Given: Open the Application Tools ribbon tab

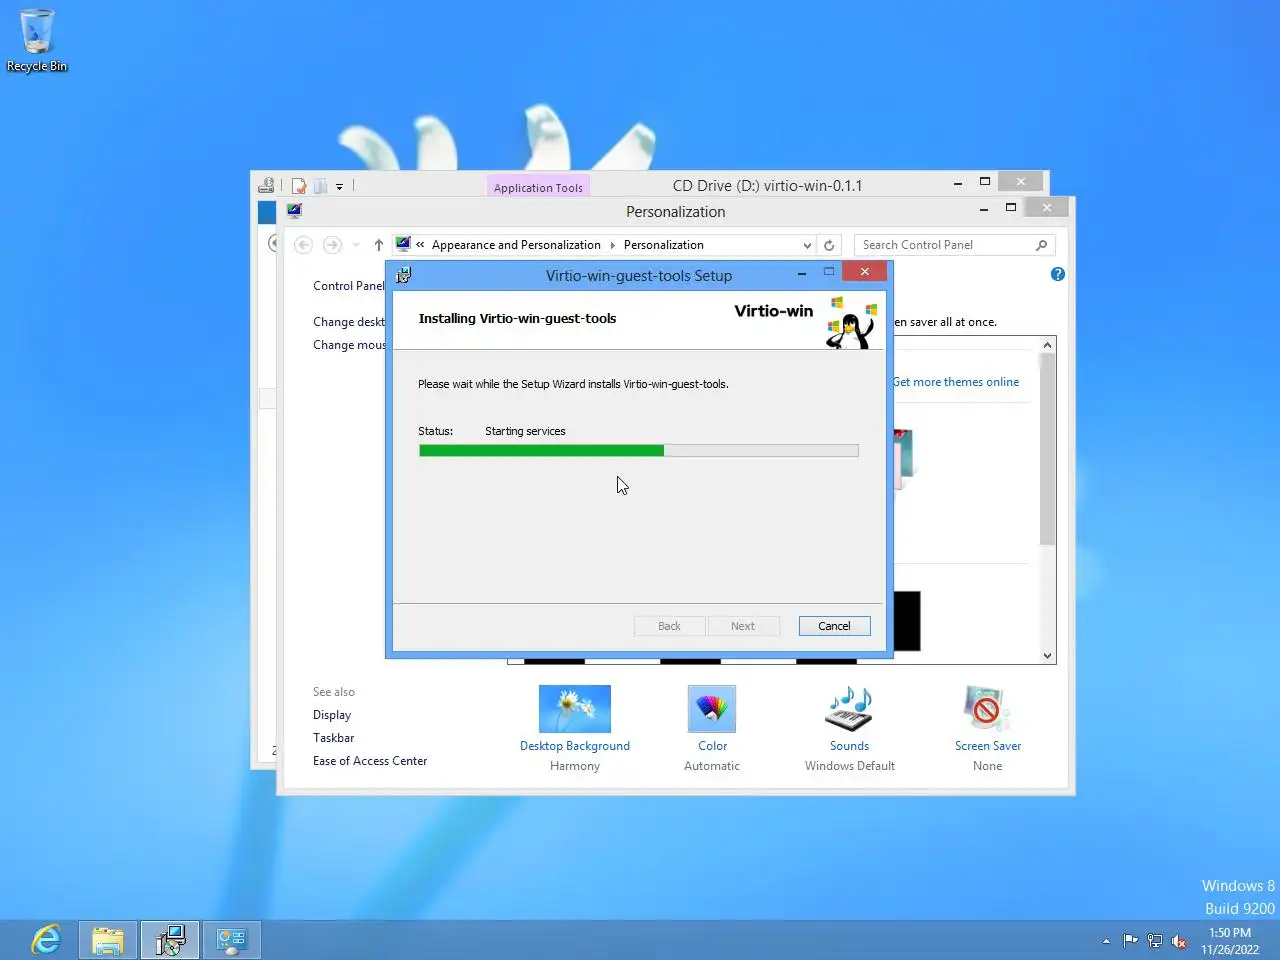Looking at the screenshot, I should pyautogui.click(x=538, y=187).
